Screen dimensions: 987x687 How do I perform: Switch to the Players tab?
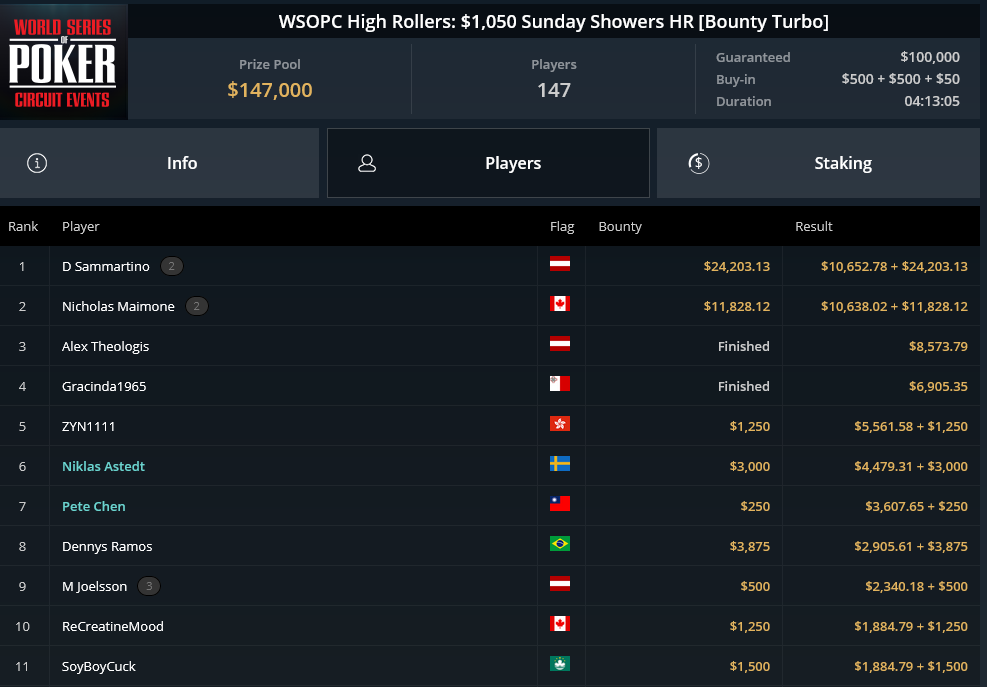488,163
